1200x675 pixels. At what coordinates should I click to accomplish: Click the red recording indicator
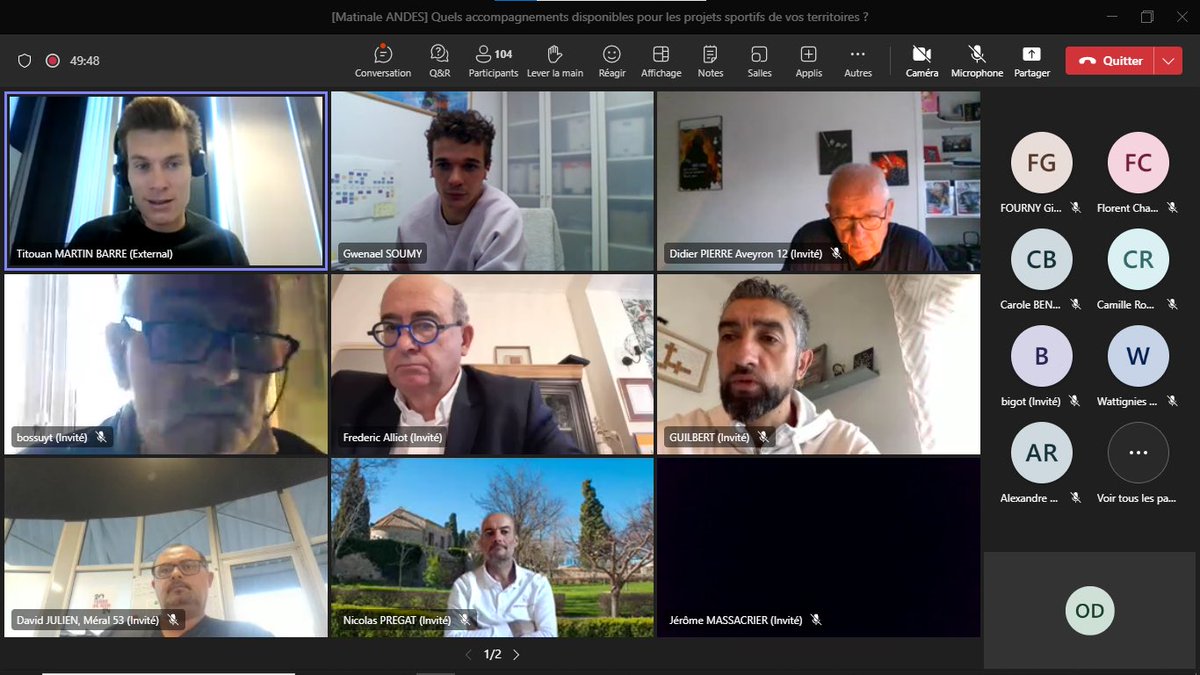click(52, 61)
